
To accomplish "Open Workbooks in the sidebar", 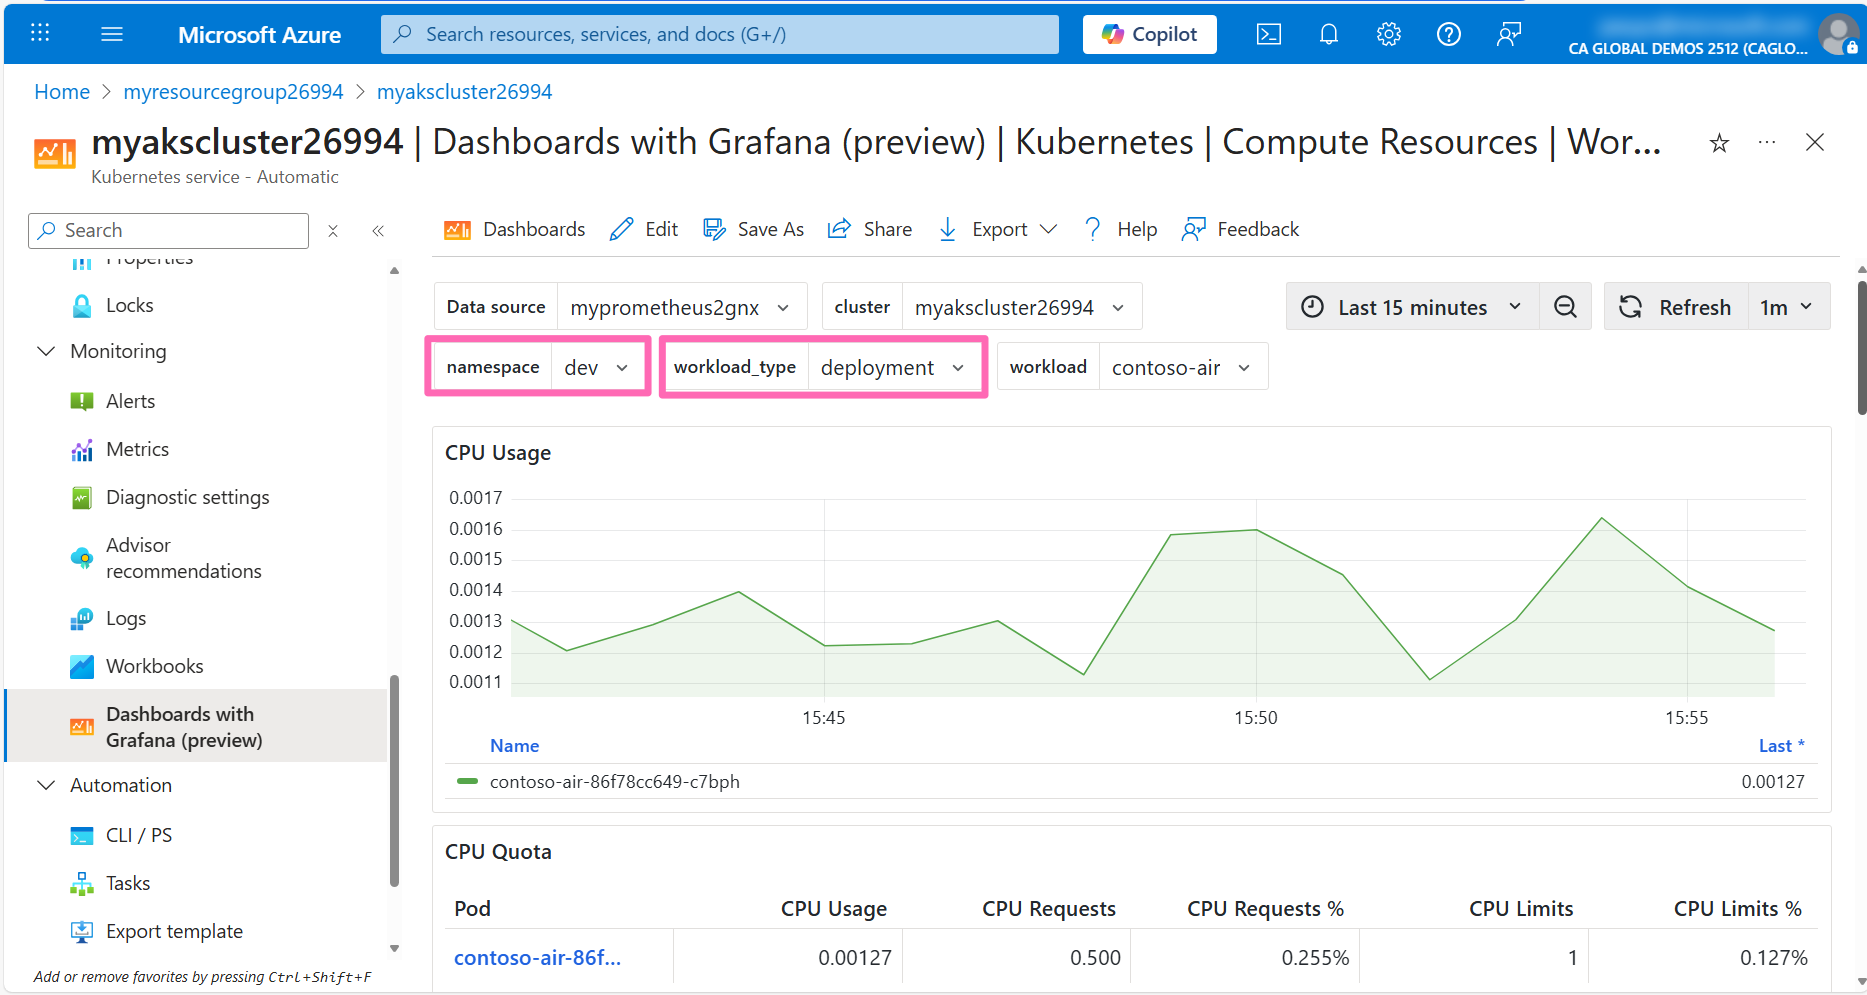I will click(x=154, y=666).
